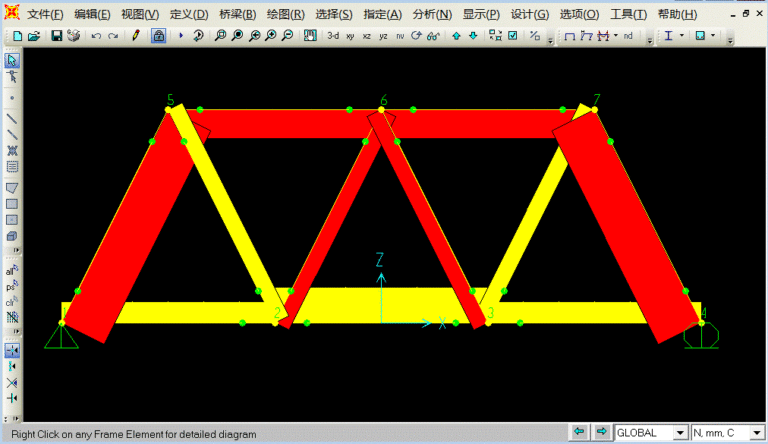Open the 定义(D) menu

189,14
